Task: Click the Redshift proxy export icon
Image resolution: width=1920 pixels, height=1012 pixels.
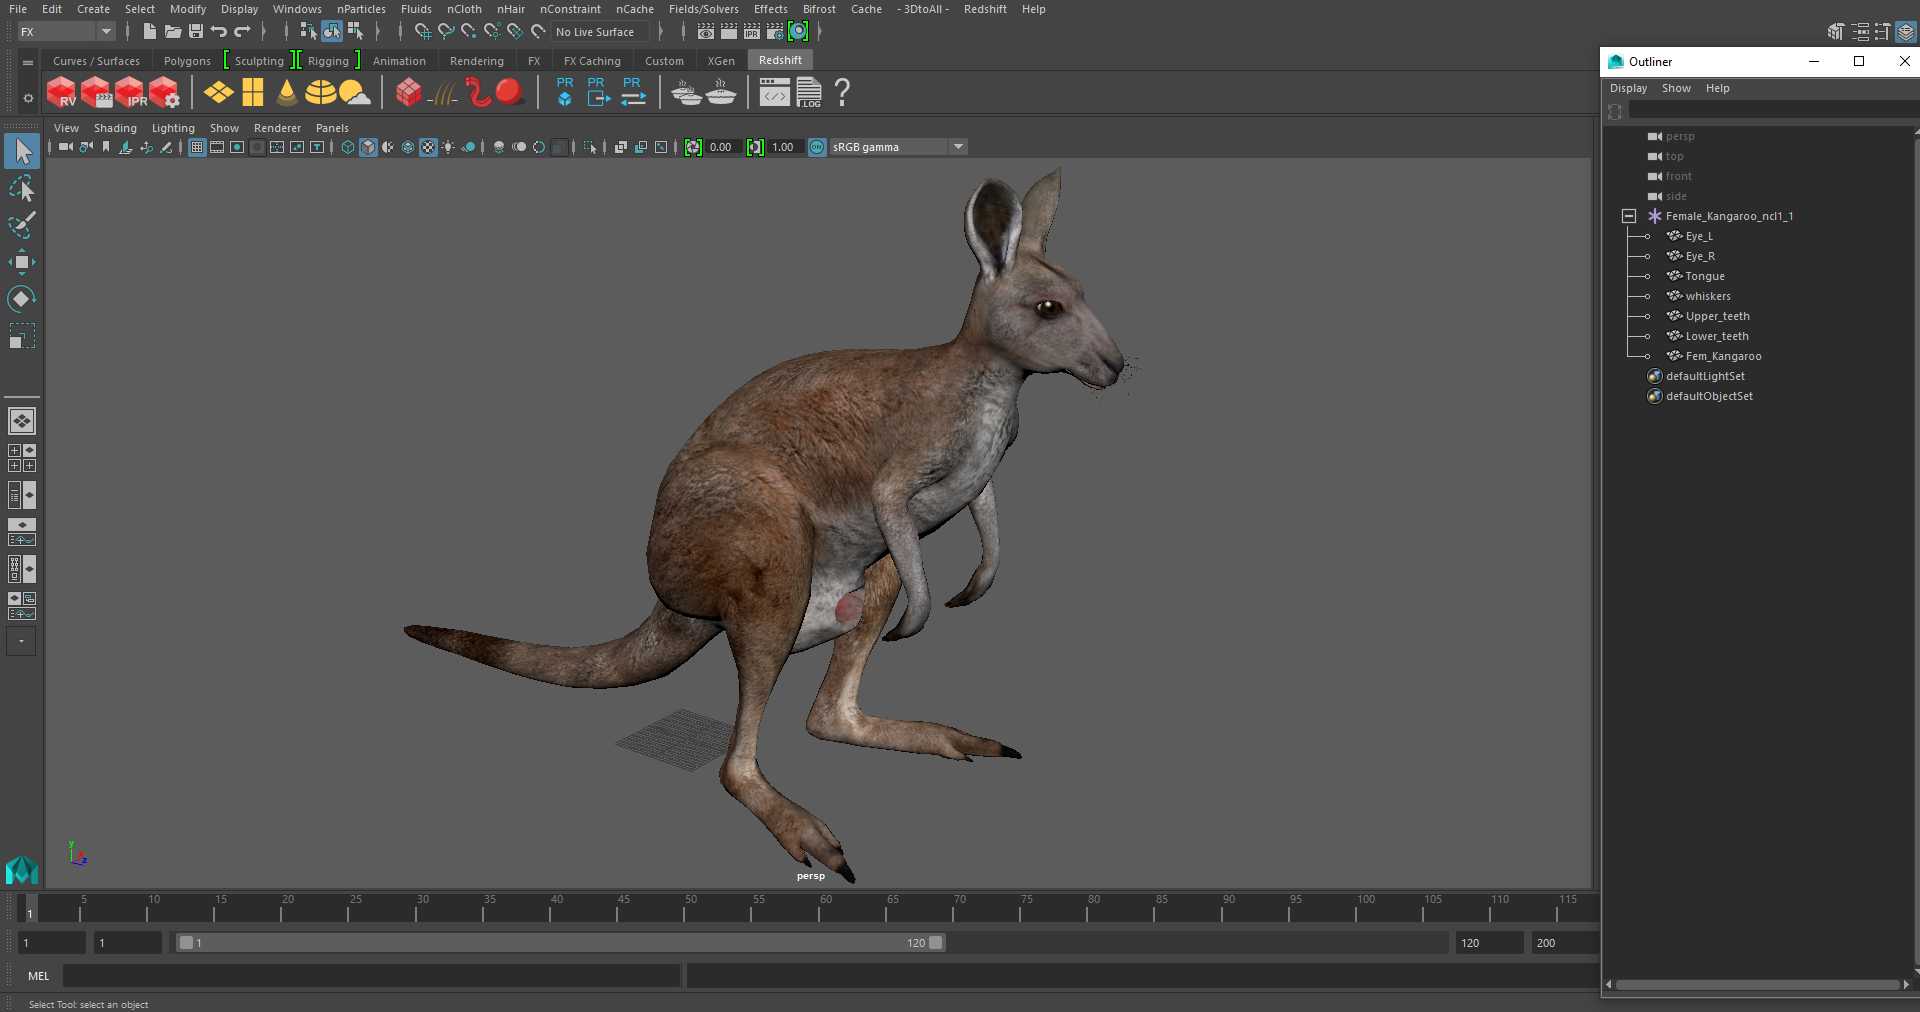Action: [597, 92]
